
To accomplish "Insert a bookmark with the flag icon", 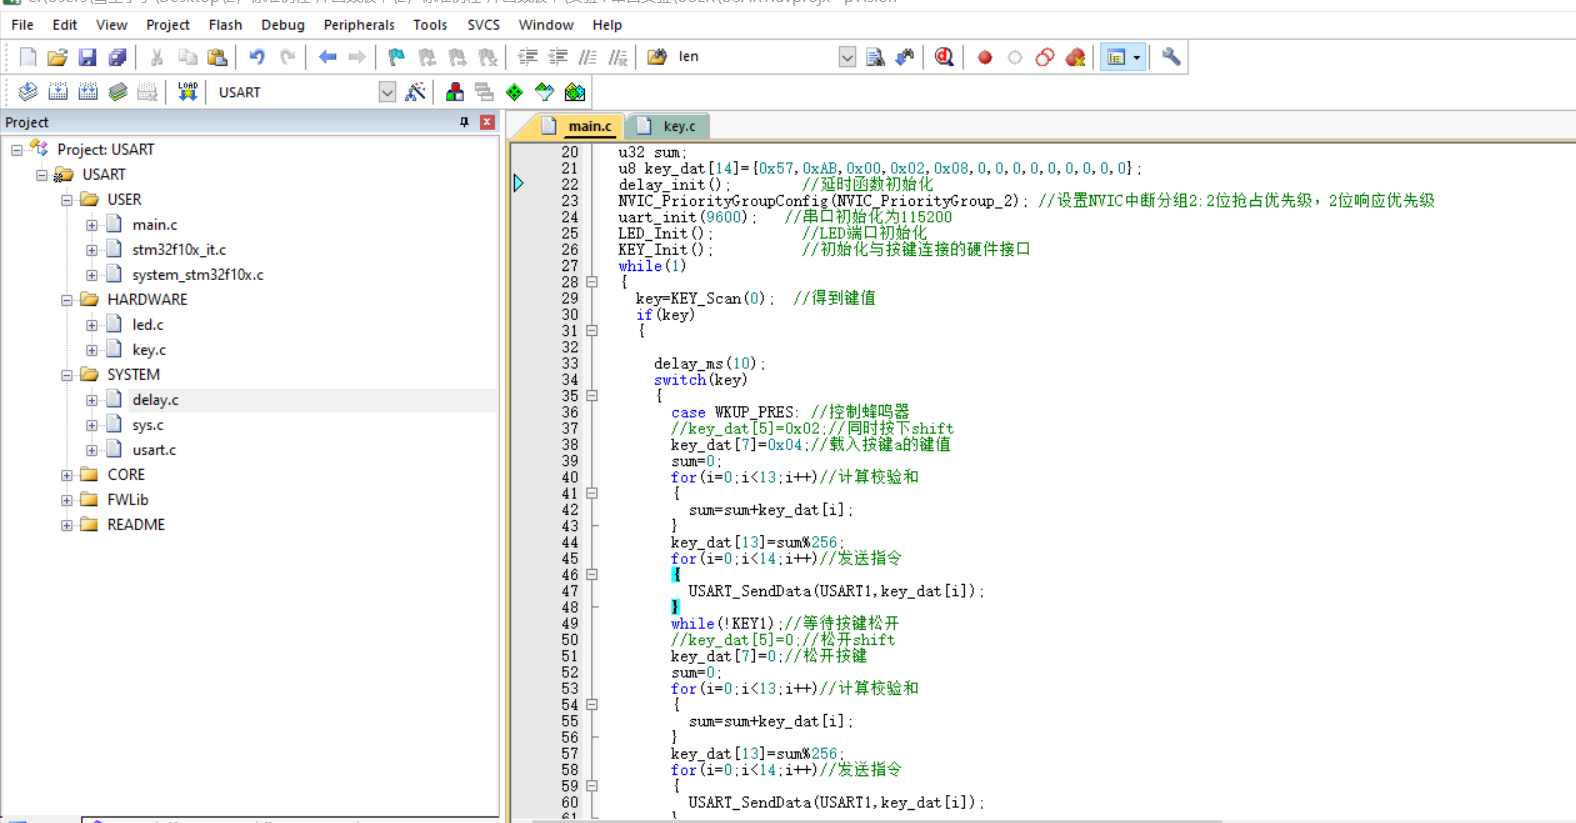I will 397,57.
